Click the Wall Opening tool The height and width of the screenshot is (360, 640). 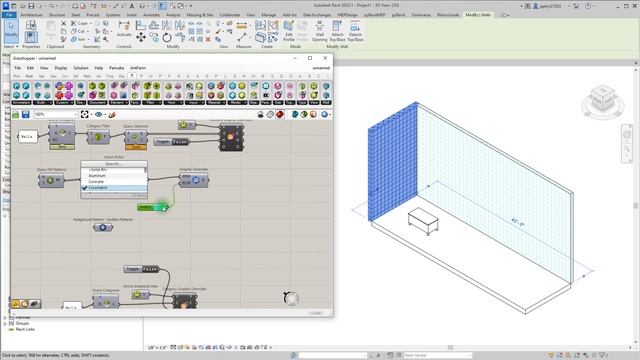point(319,31)
